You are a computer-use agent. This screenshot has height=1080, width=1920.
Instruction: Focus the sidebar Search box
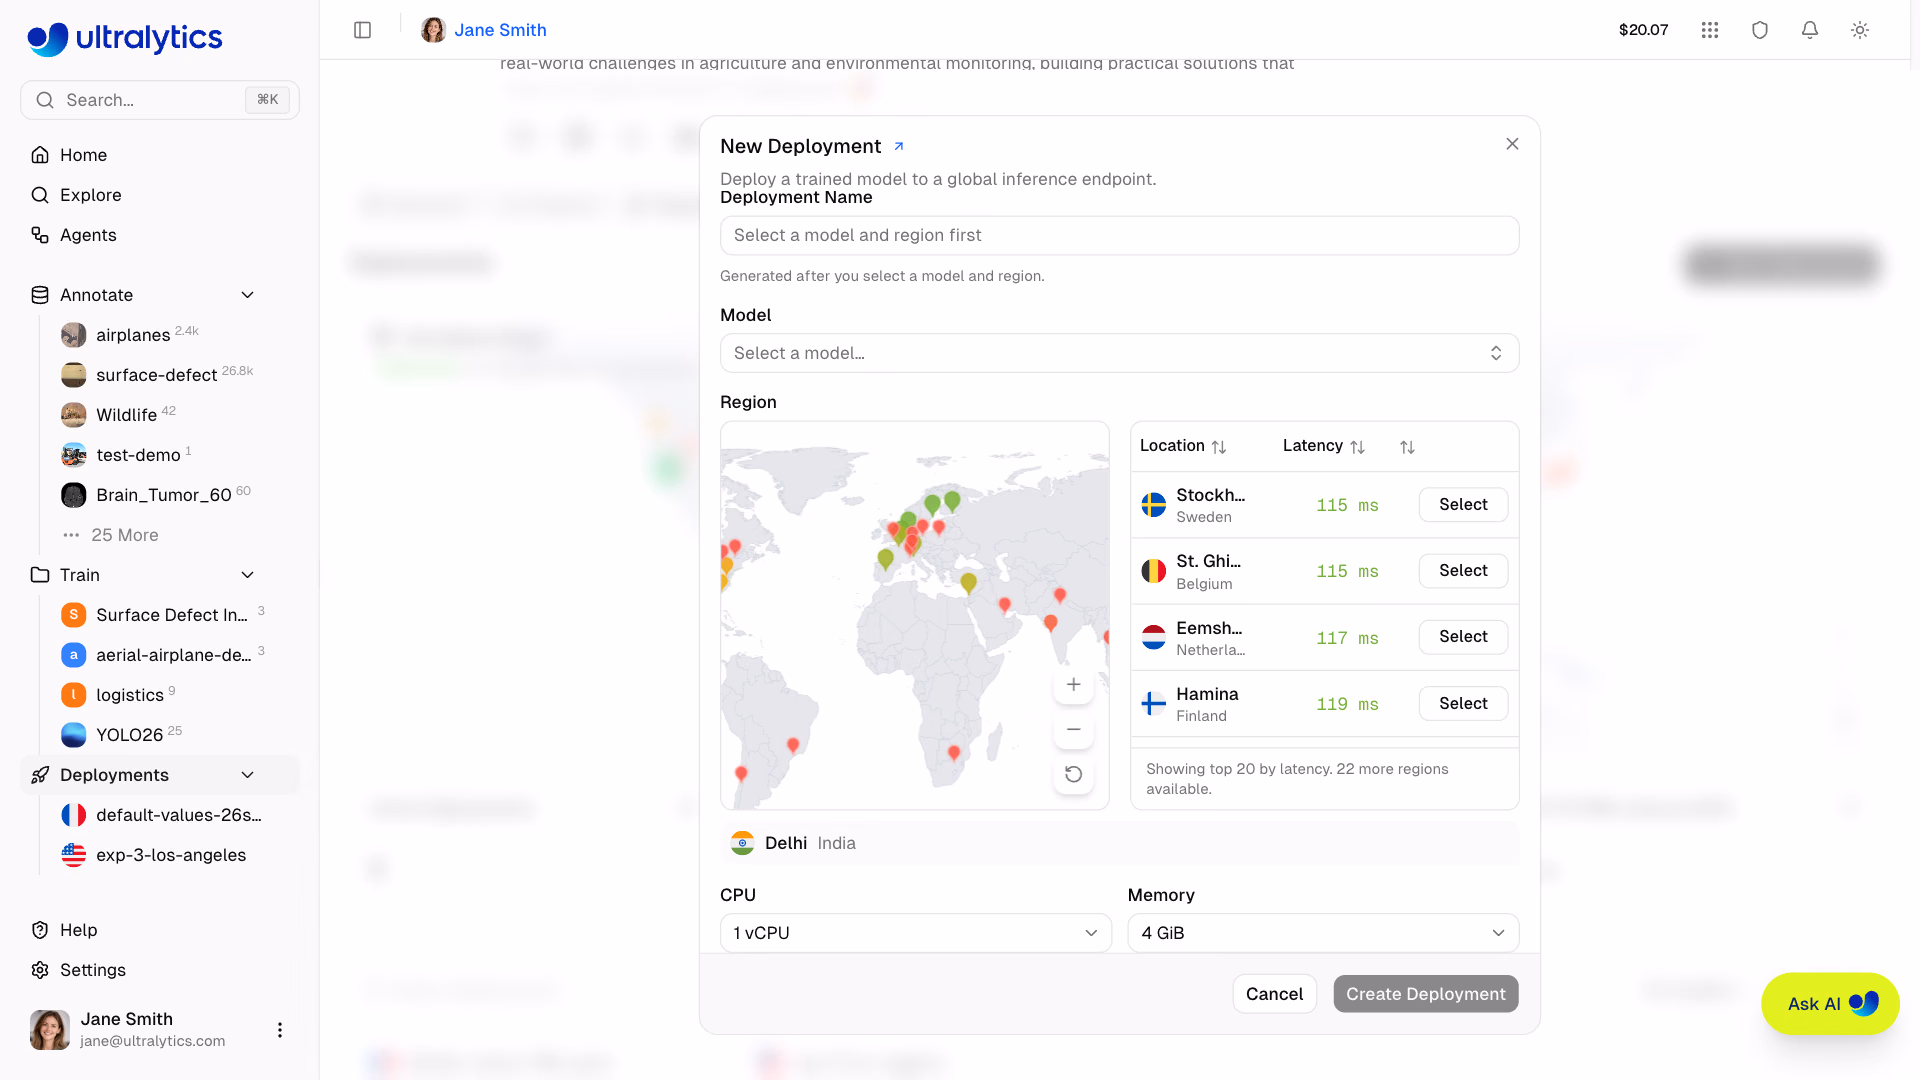[160, 100]
